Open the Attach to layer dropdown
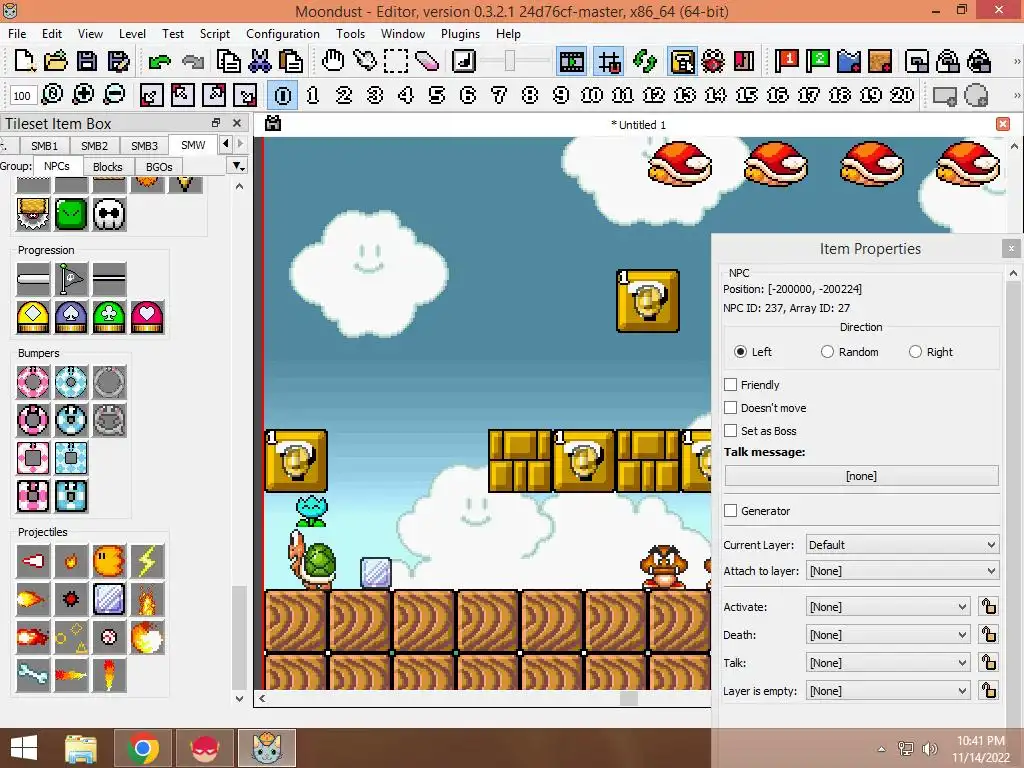 (903, 571)
